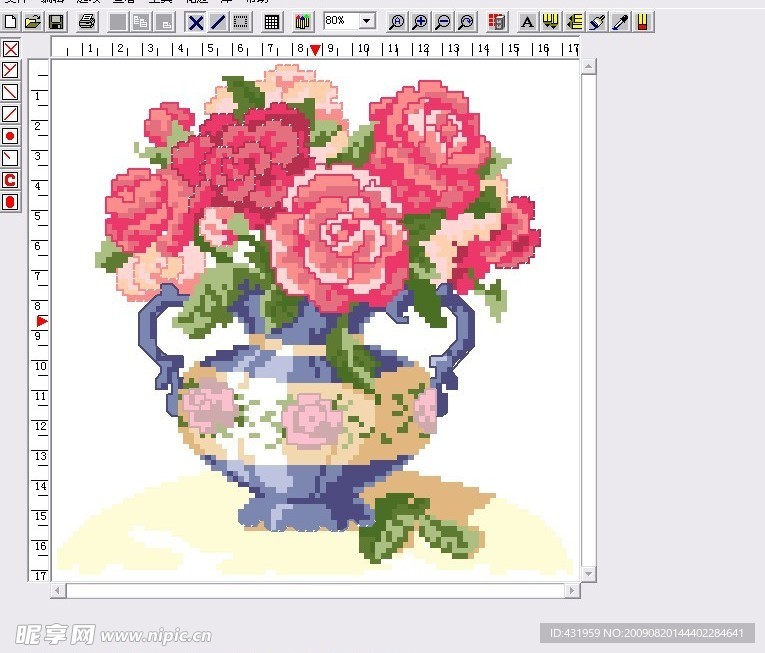
Task: Print the cross-stitch pattern
Action: [87, 22]
